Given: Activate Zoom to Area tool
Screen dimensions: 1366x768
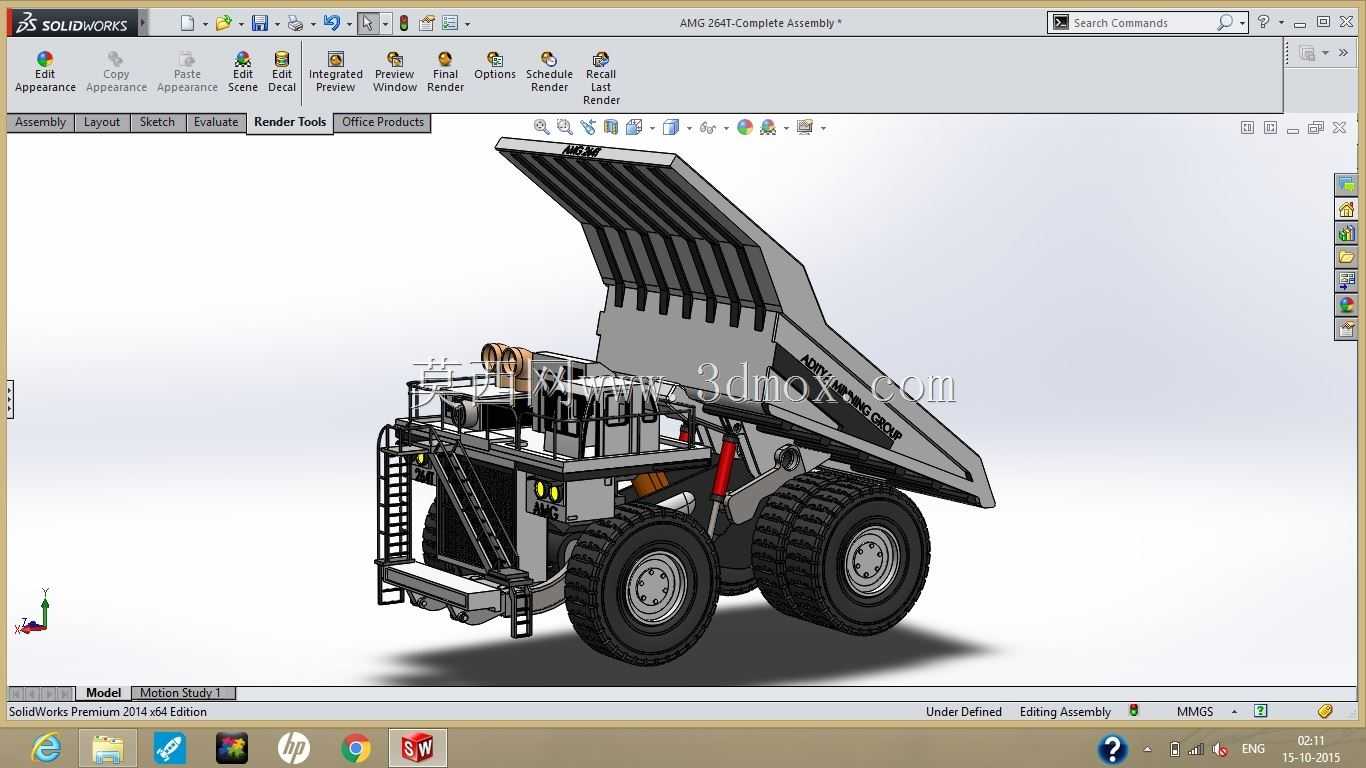Looking at the screenshot, I should pos(564,127).
